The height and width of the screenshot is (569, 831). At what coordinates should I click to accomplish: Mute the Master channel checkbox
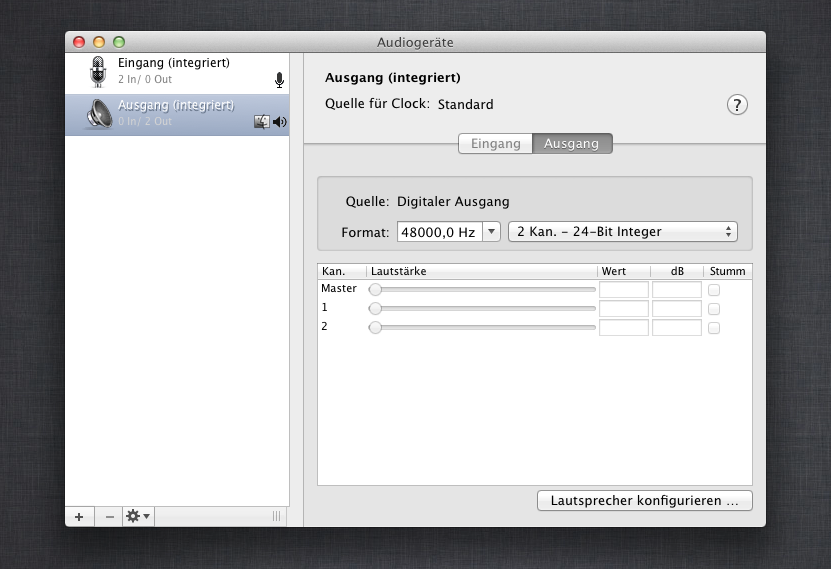tap(714, 290)
